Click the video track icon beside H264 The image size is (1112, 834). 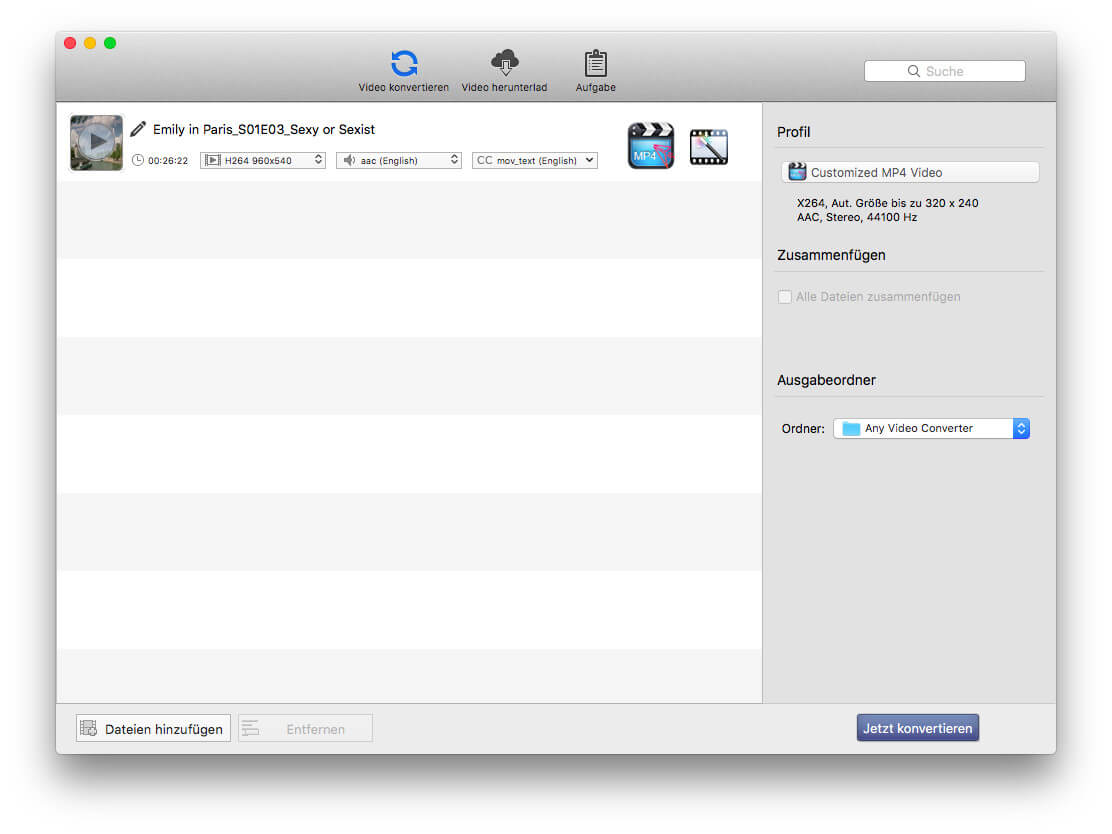click(x=212, y=160)
